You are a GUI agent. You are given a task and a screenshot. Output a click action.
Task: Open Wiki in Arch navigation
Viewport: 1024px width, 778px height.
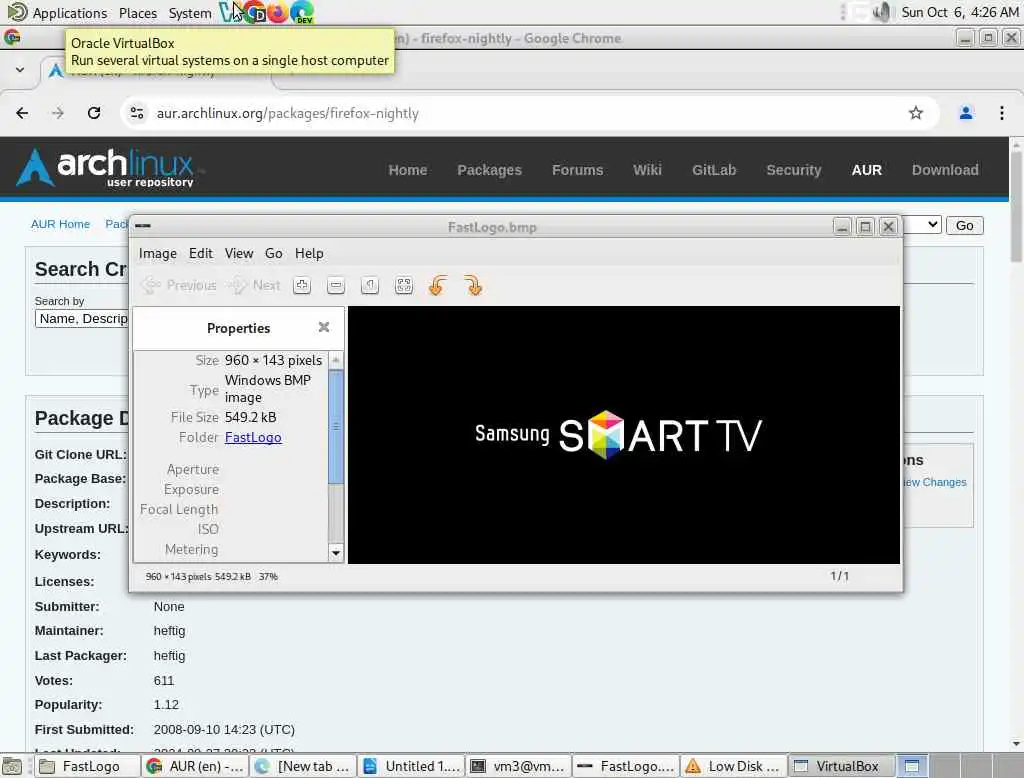pyautogui.click(x=647, y=170)
